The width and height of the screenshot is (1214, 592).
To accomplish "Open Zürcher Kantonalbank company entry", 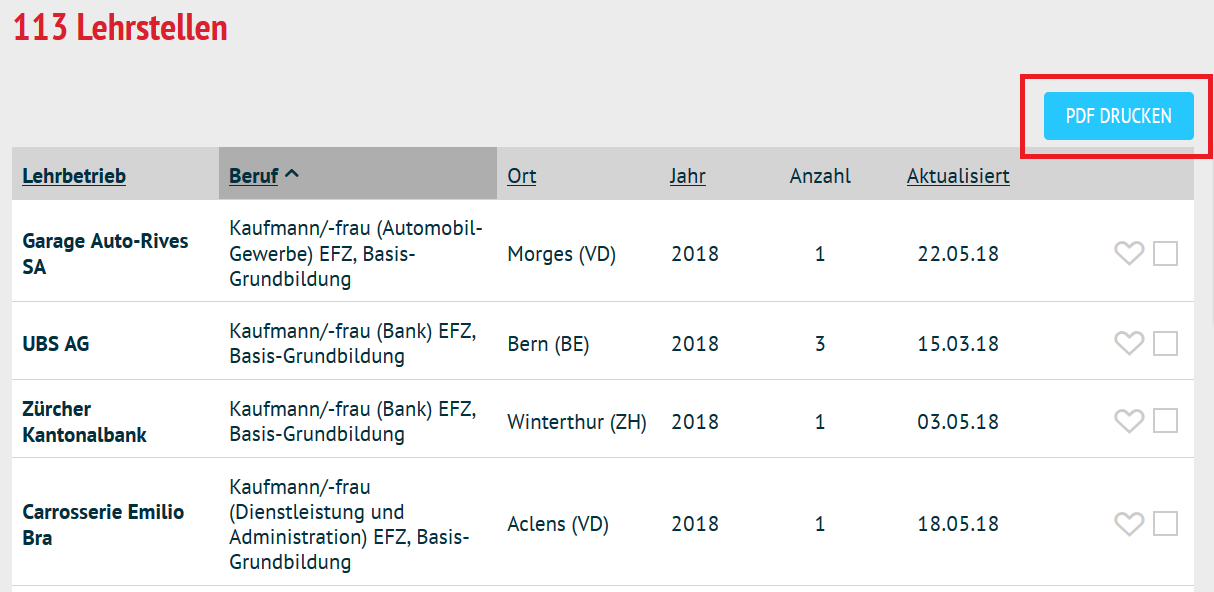I will [x=85, y=422].
